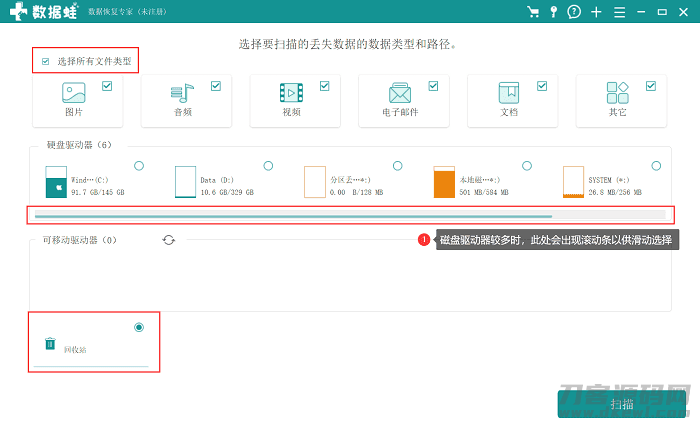
Task: Select the 本地磁盘 501 MB radio button
Action: click(527, 166)
